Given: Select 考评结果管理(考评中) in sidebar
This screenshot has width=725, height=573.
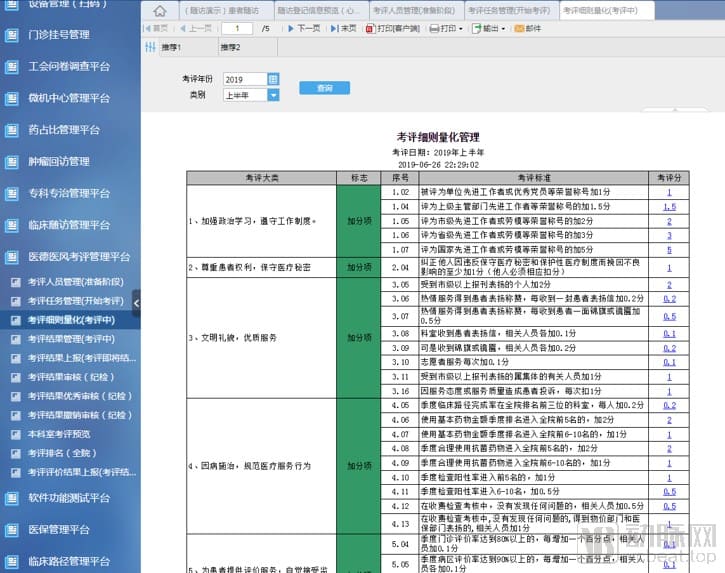Looking at the screenshot, I should pyautogui.click(x=70, y=339).
